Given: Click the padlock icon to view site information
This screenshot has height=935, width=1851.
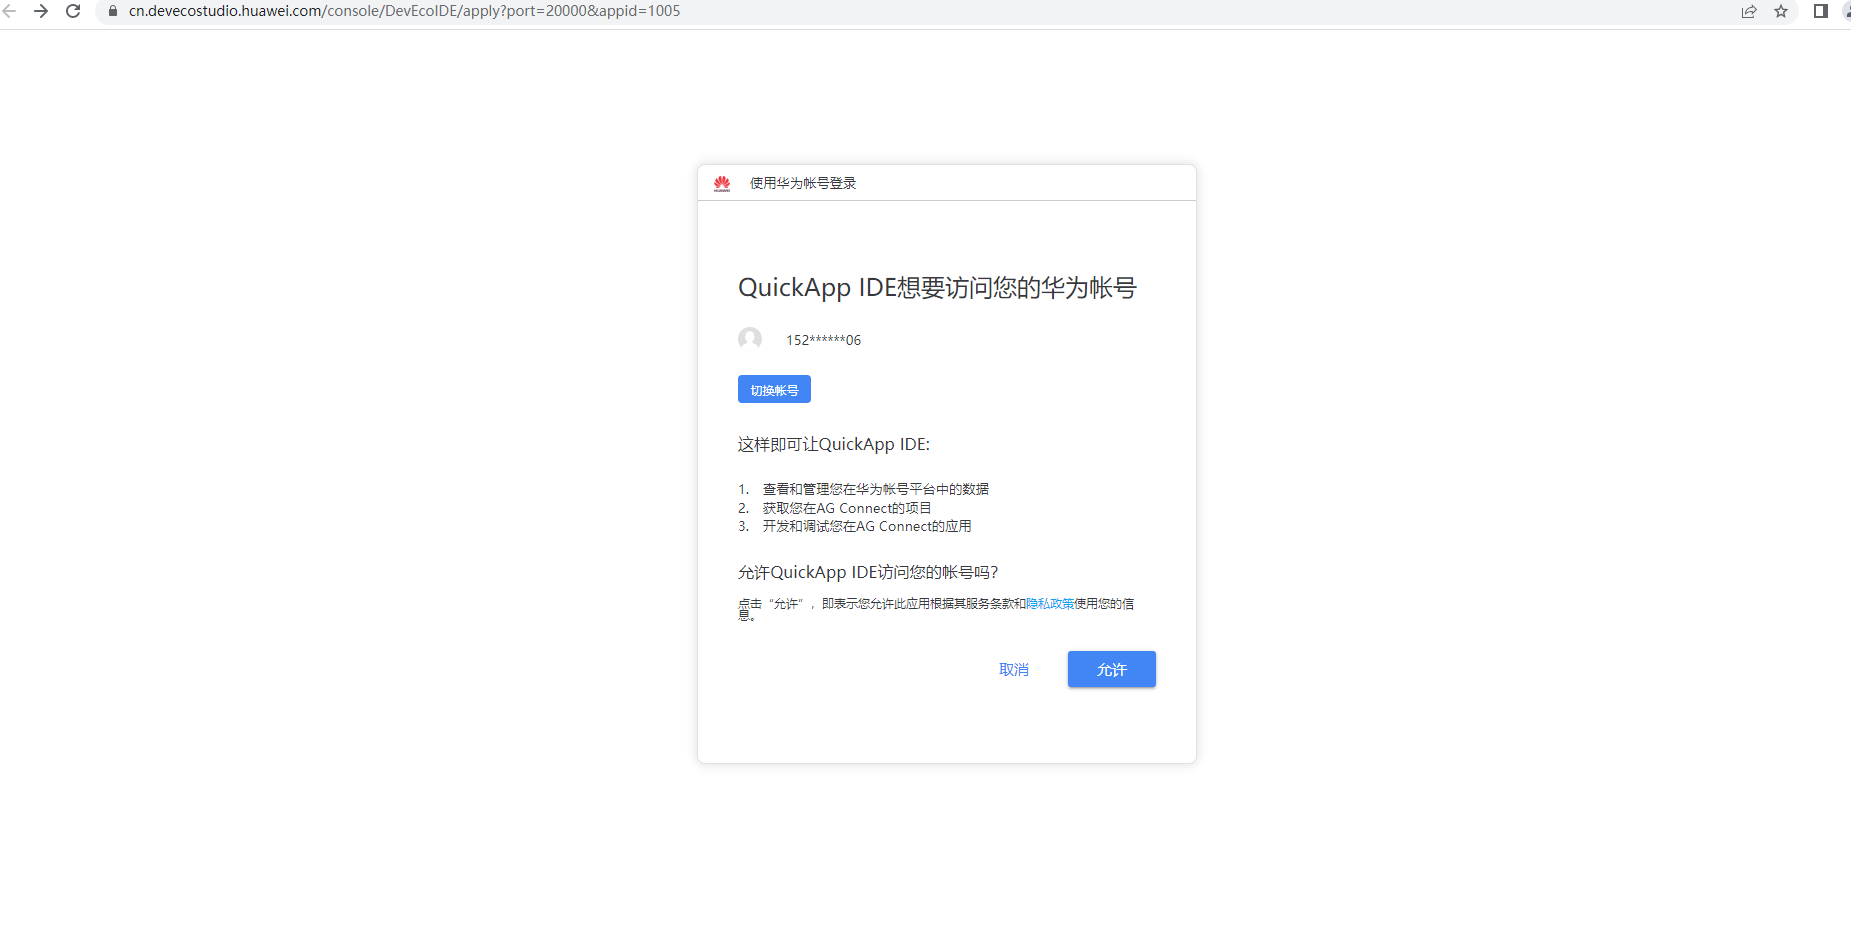Looking at the screenshot, I should point(110,11).
